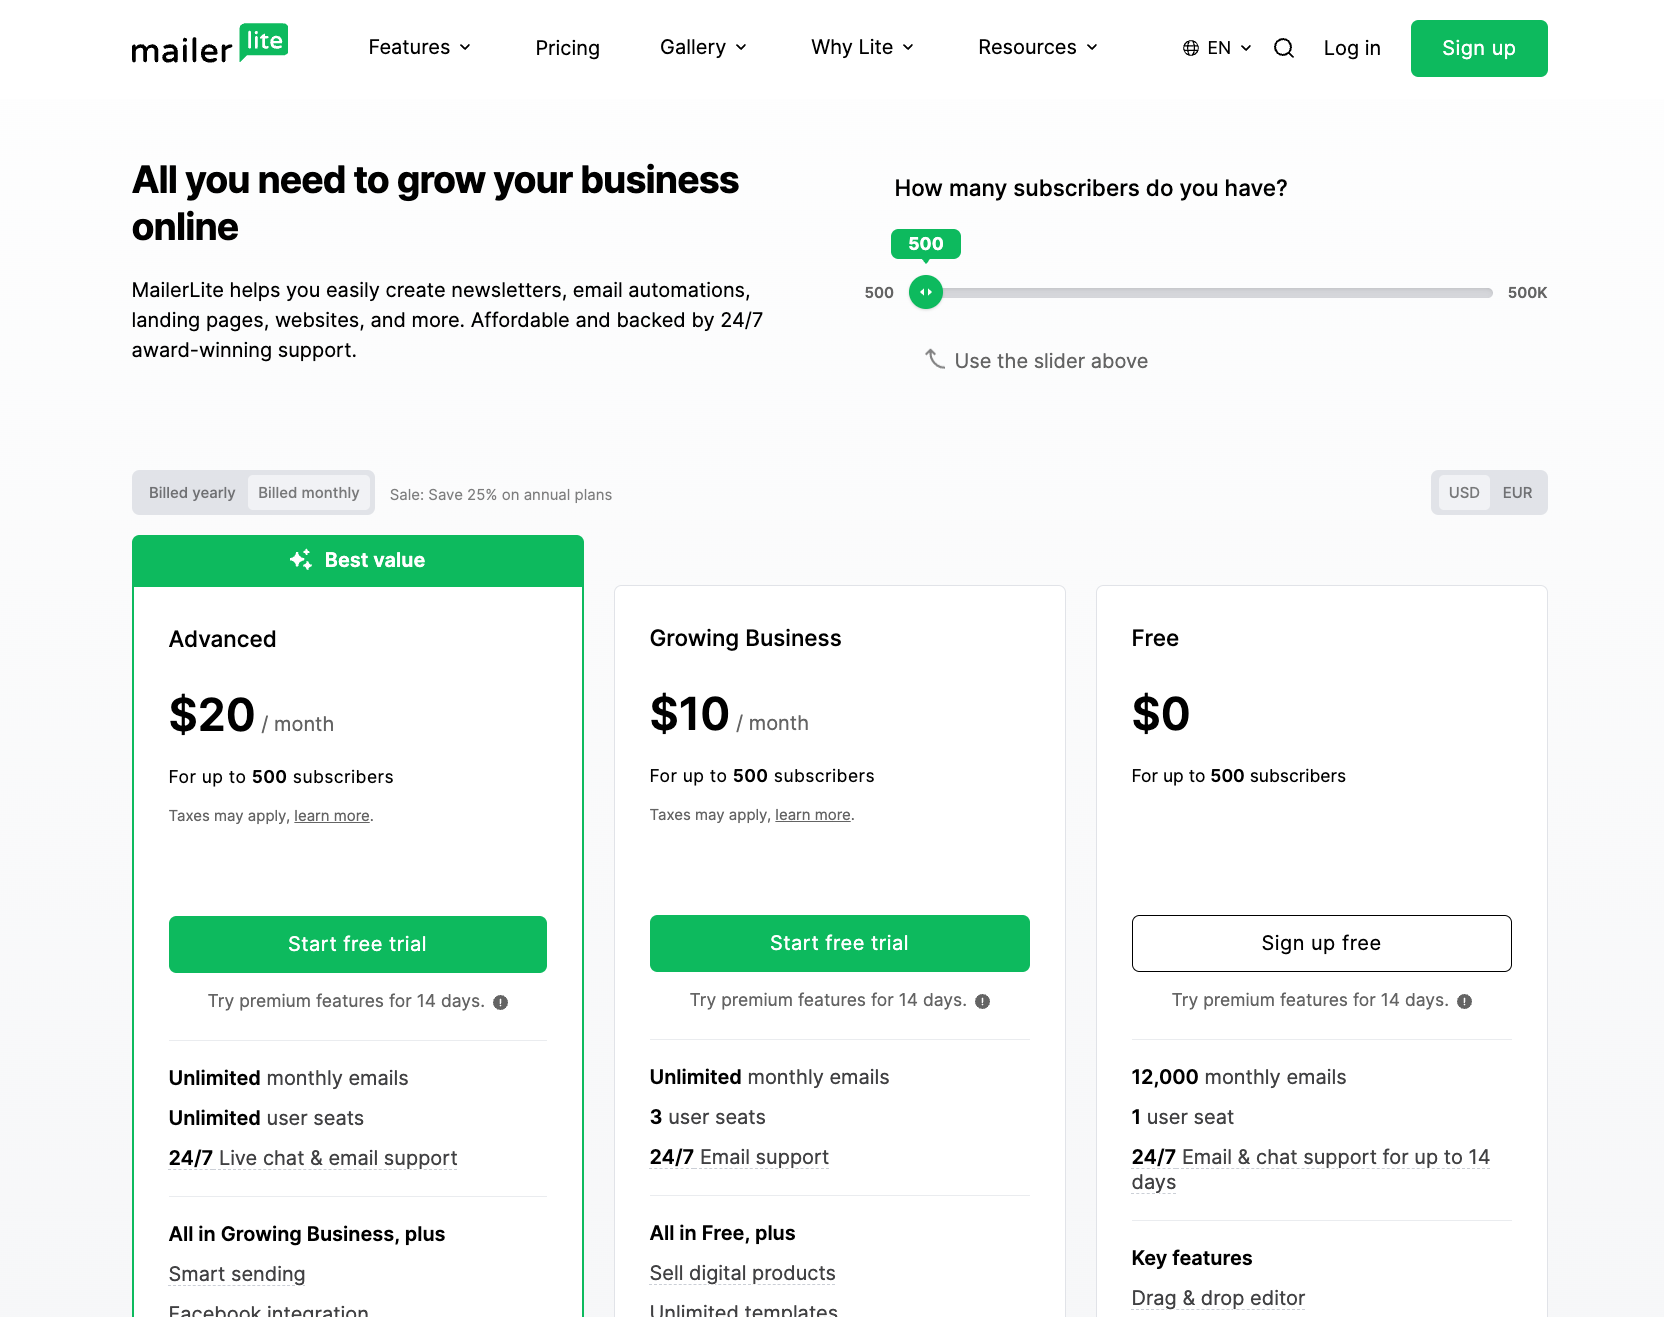This screenshot has width=1664, height=1317.
Task: Start free trial on the Advanced plan
Action: tap(357, 943)
